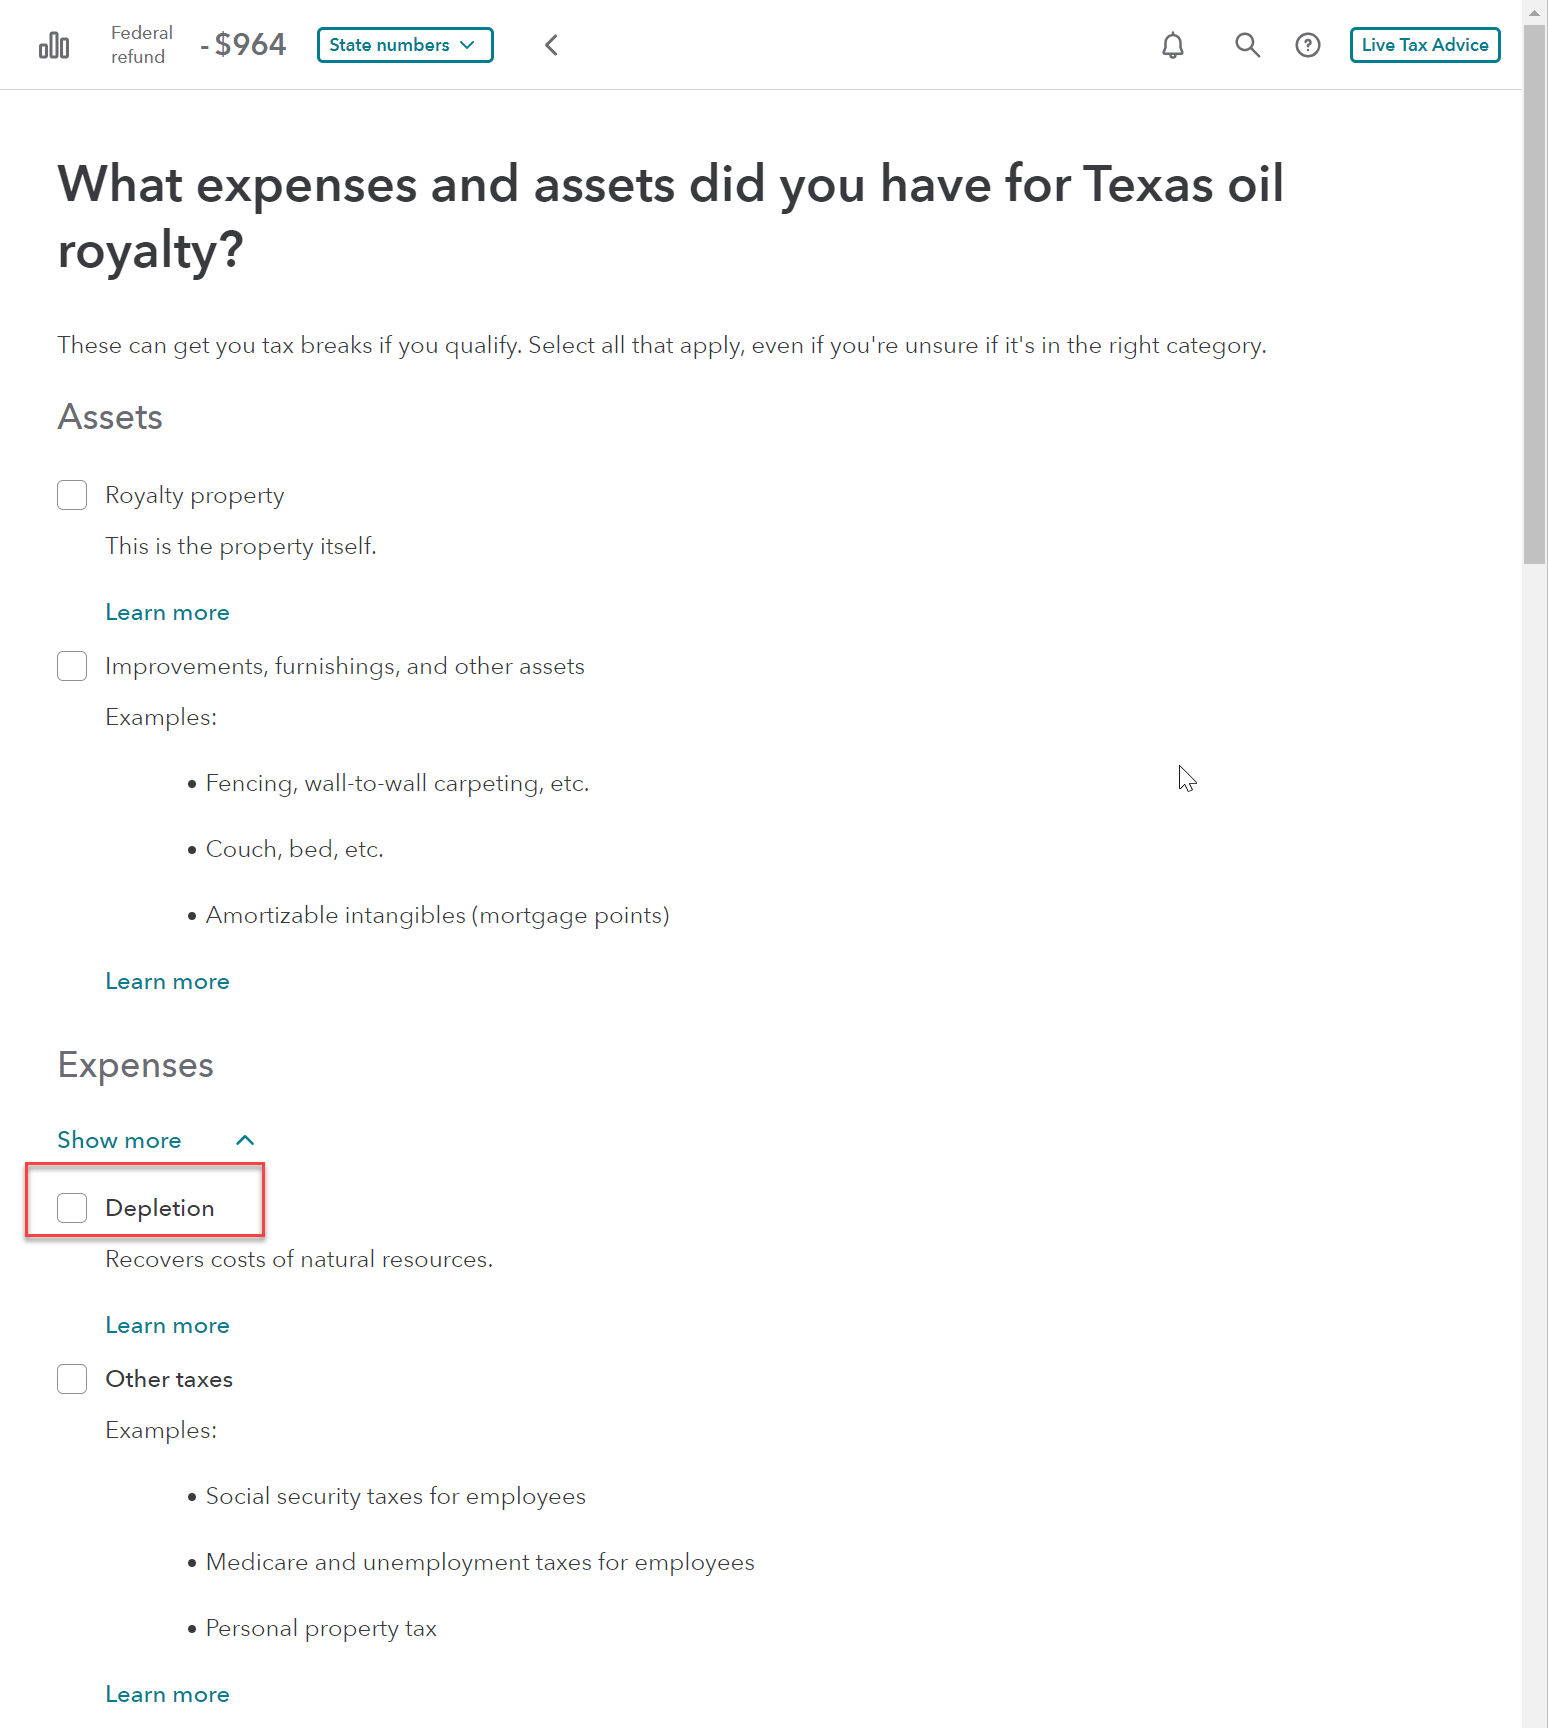Open Live Tax Advice
The width and height of the screenshot is (1548, 1728).
[x=1425, y=45]
